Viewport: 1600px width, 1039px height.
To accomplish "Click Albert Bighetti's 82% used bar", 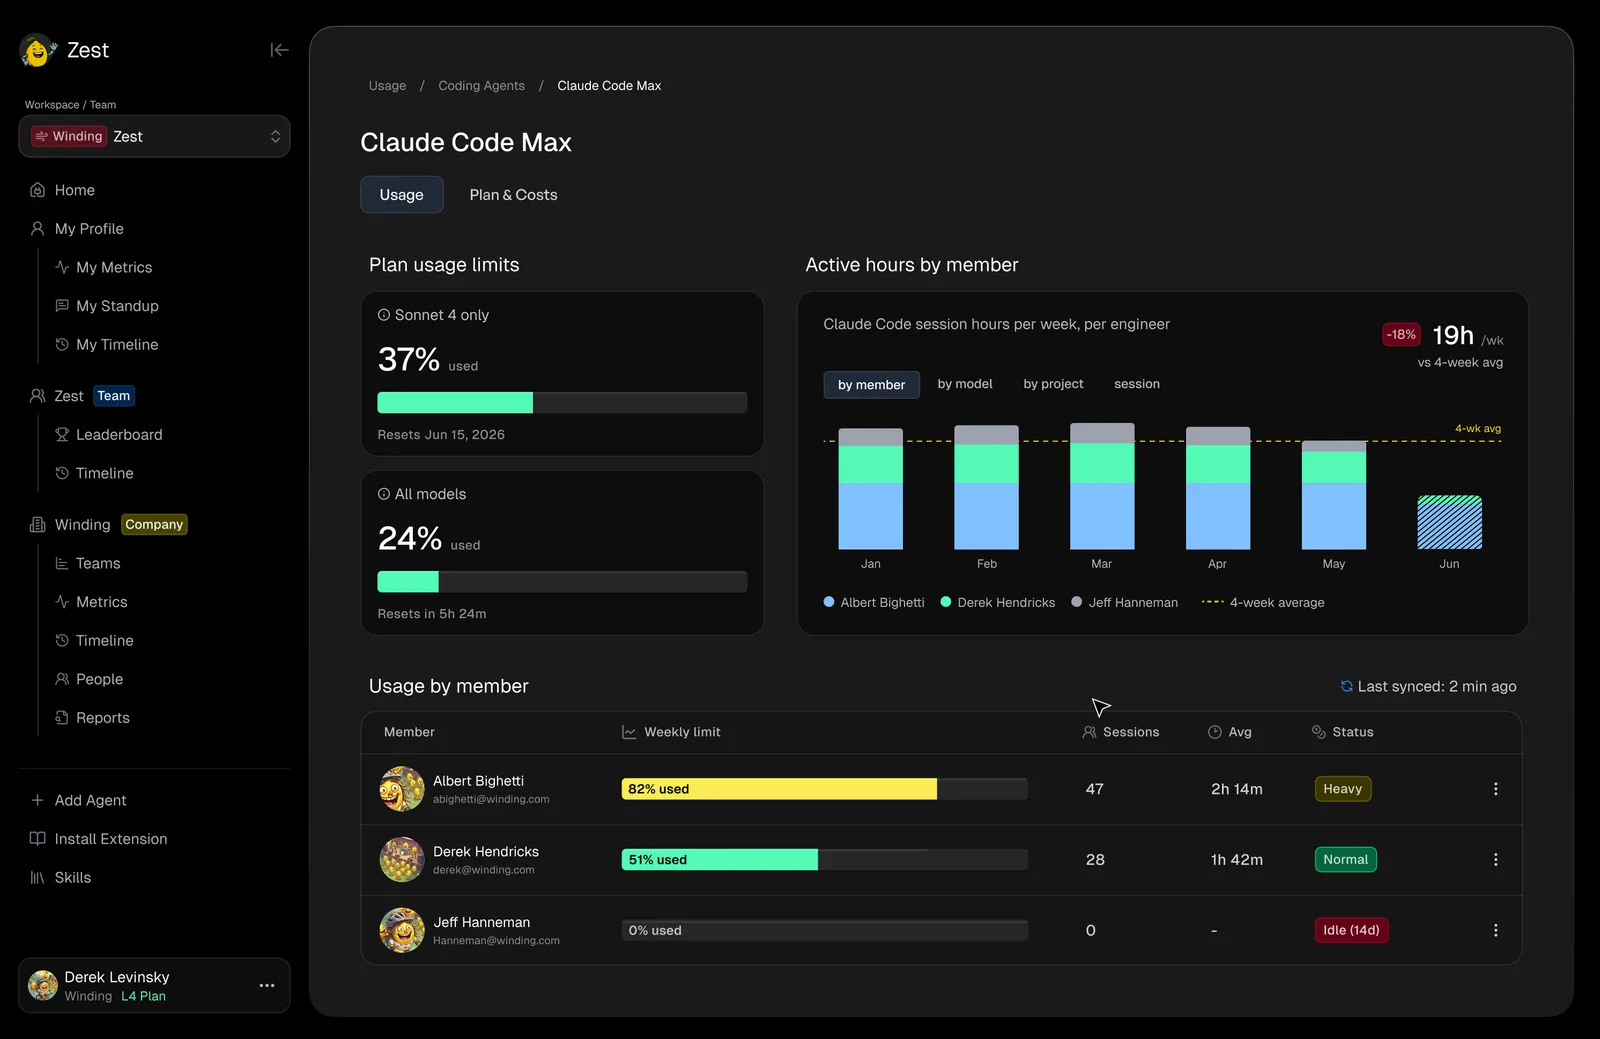I will pyautogui.click(x=825, y=789).
